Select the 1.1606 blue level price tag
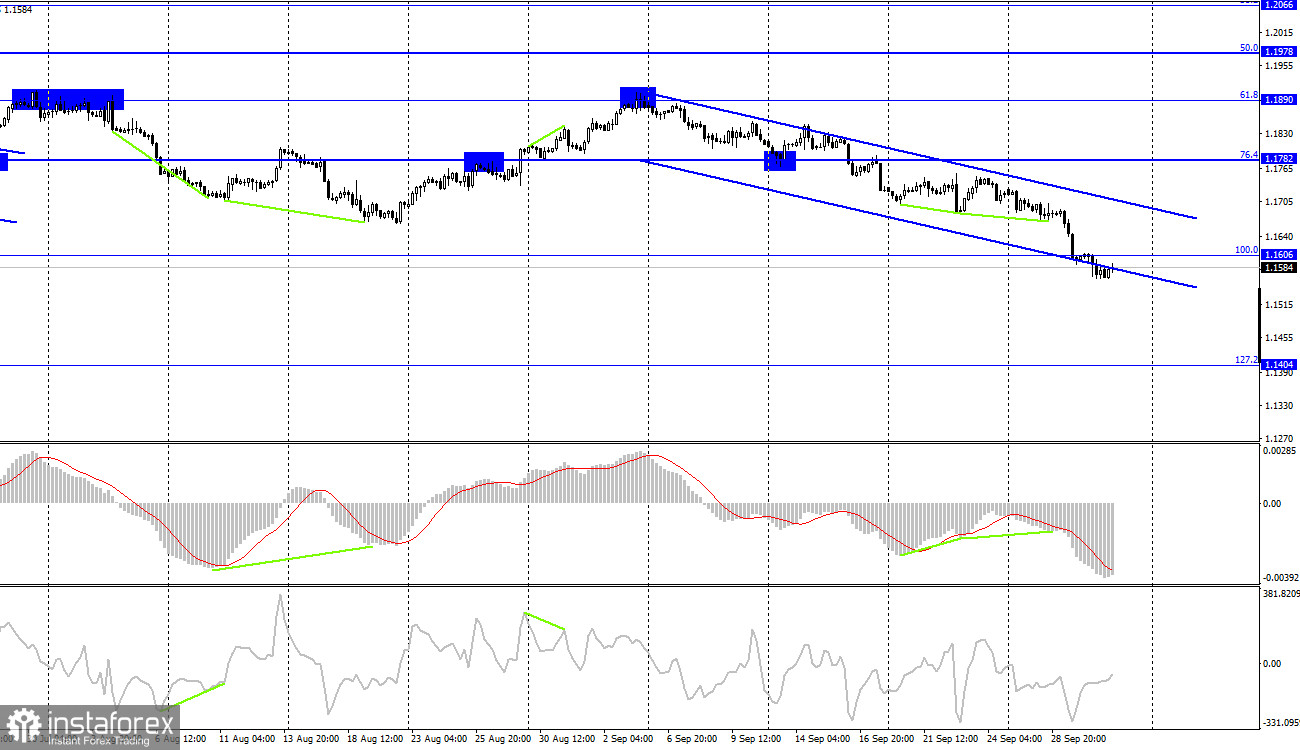This screenshot has height=750, width=1300. click(1280, 256)
